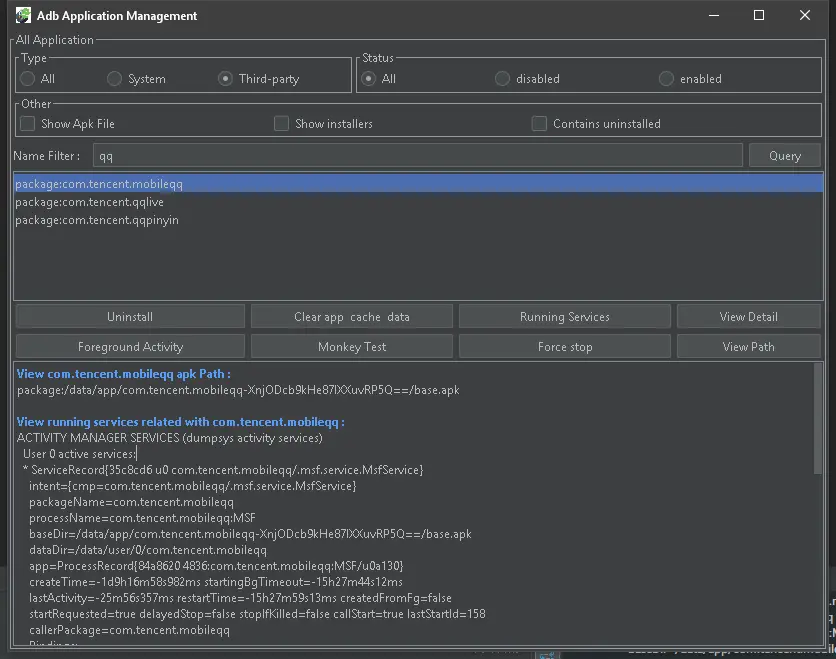The height and width of the screenshot is (659, 836).
Task: Select the Third-party type radio button
Action: [225, 79]
